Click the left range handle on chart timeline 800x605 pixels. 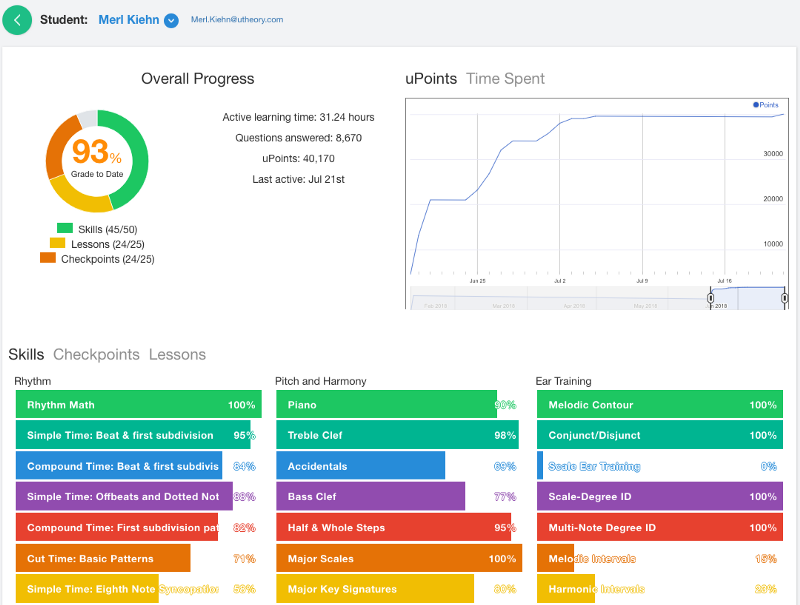(x=710, y=297)
